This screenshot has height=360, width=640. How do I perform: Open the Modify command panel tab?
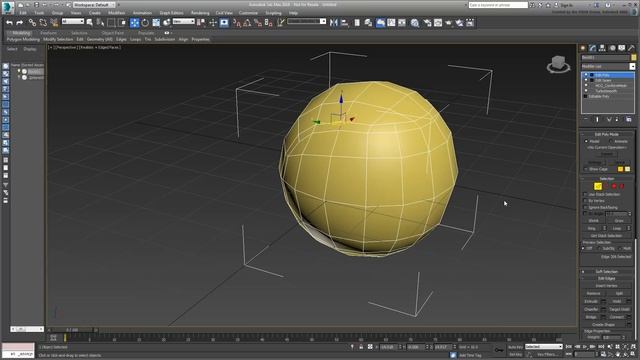point(593,48)
